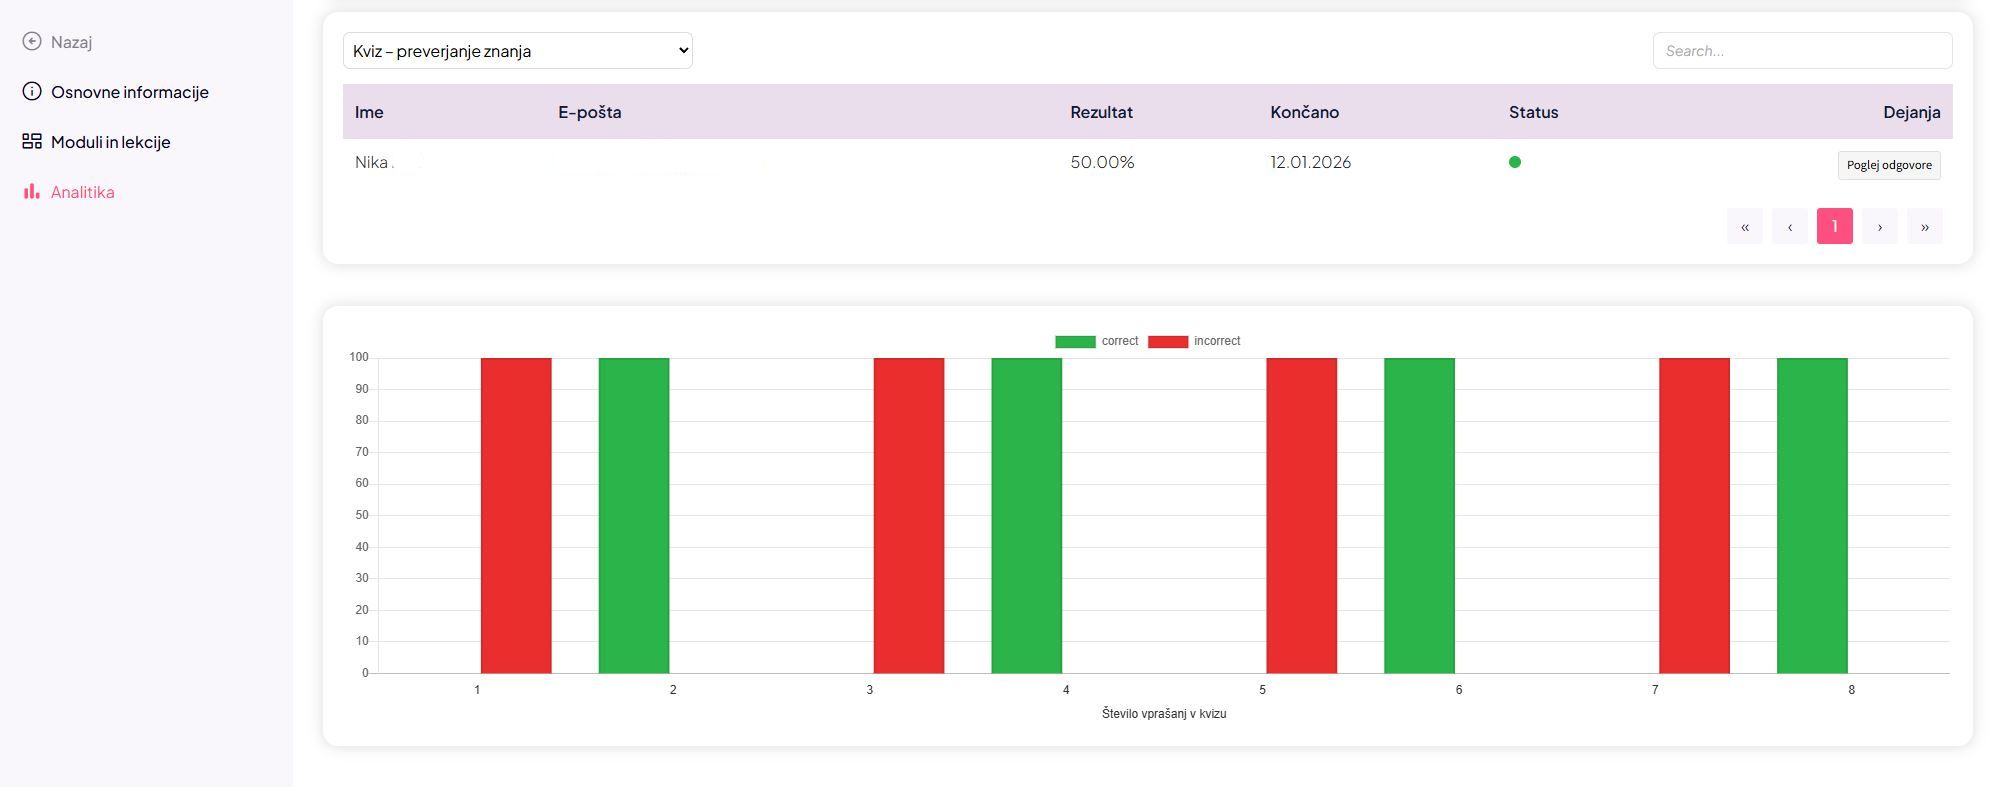
Task: Go to the first page of results
Action: [1744, 227]
